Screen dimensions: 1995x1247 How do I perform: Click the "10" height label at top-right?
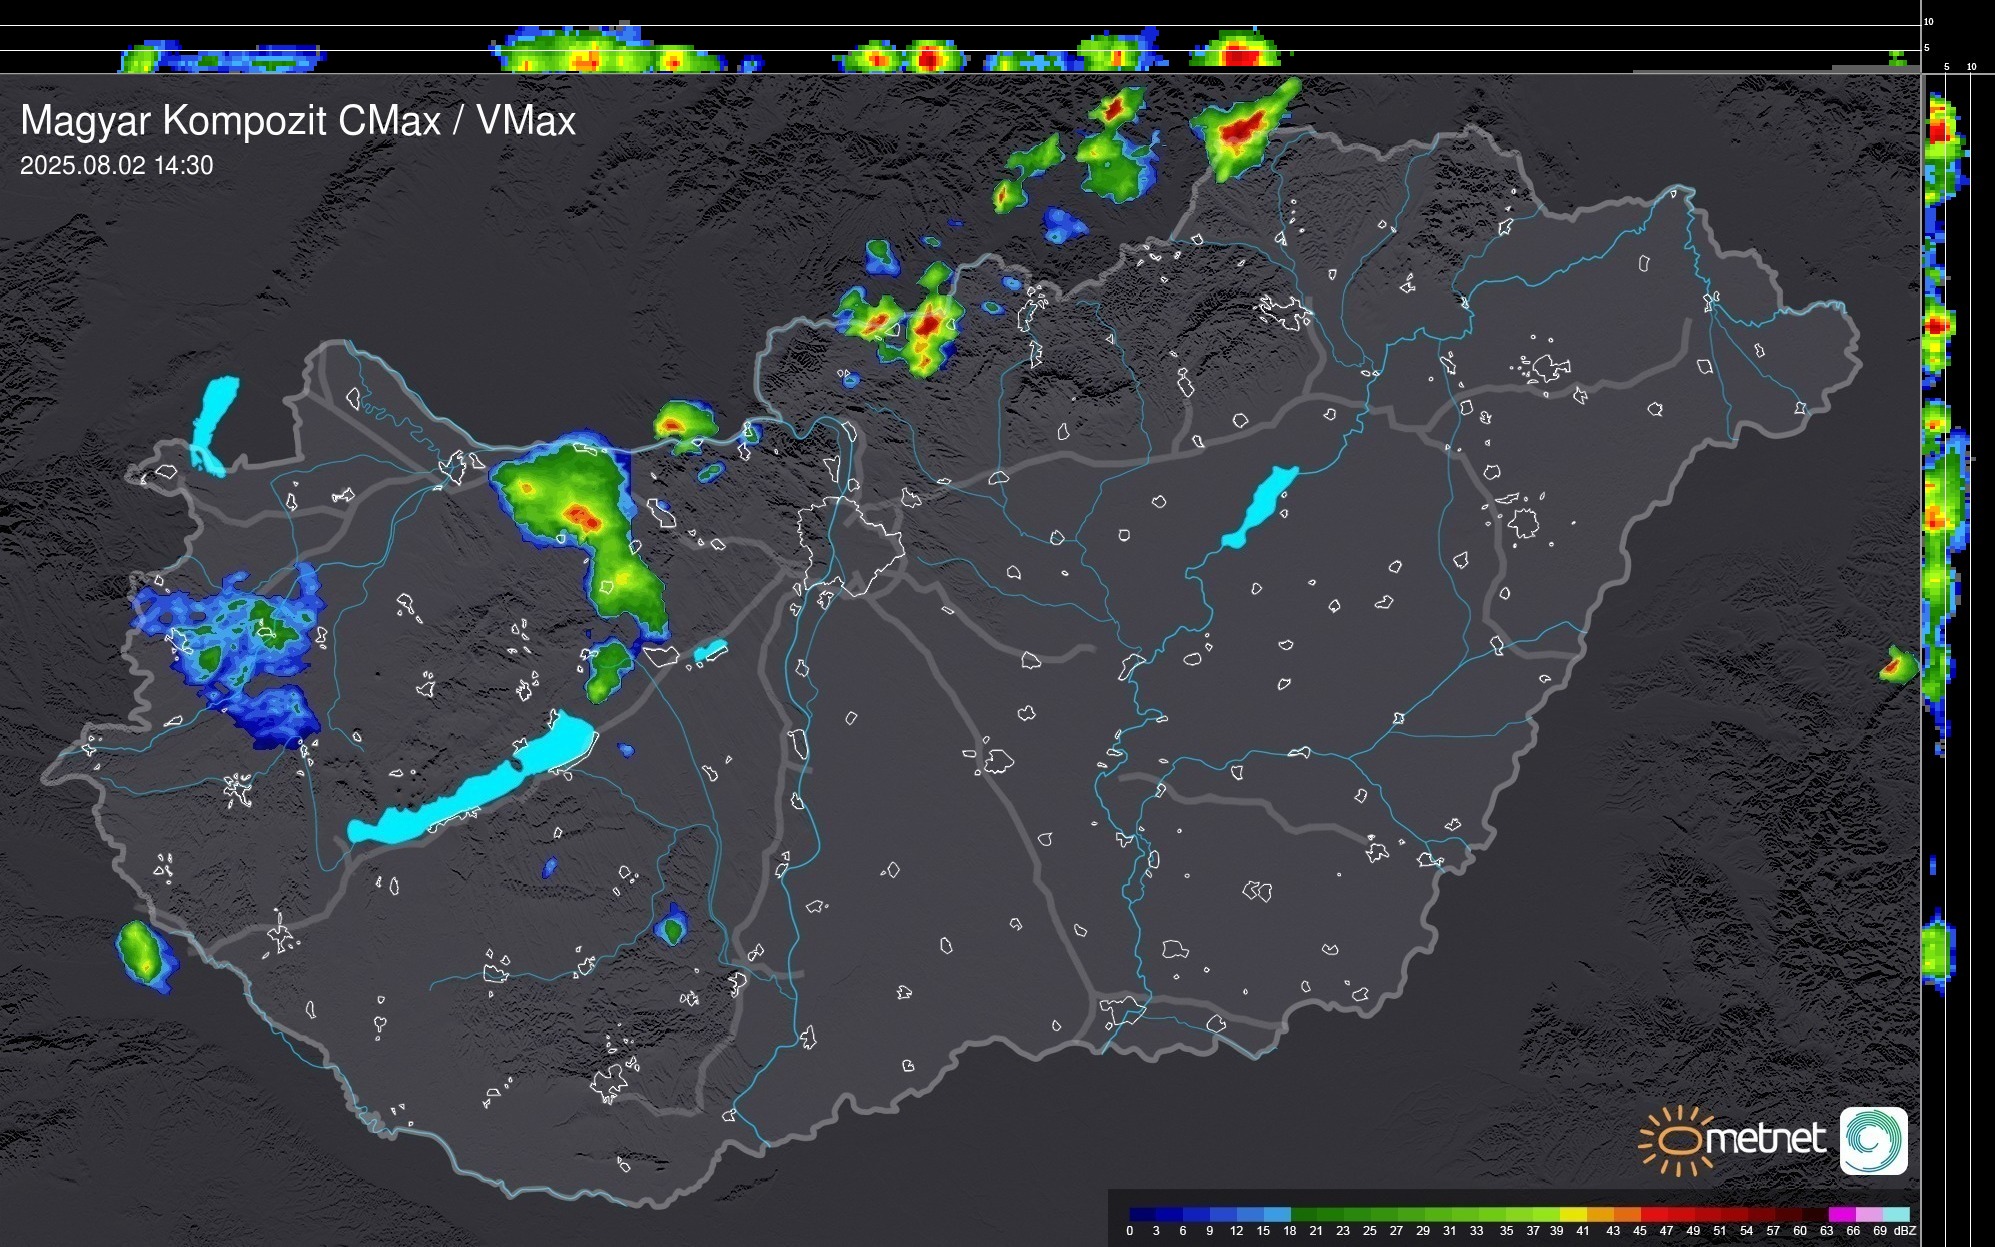[x=1928, y=21]
